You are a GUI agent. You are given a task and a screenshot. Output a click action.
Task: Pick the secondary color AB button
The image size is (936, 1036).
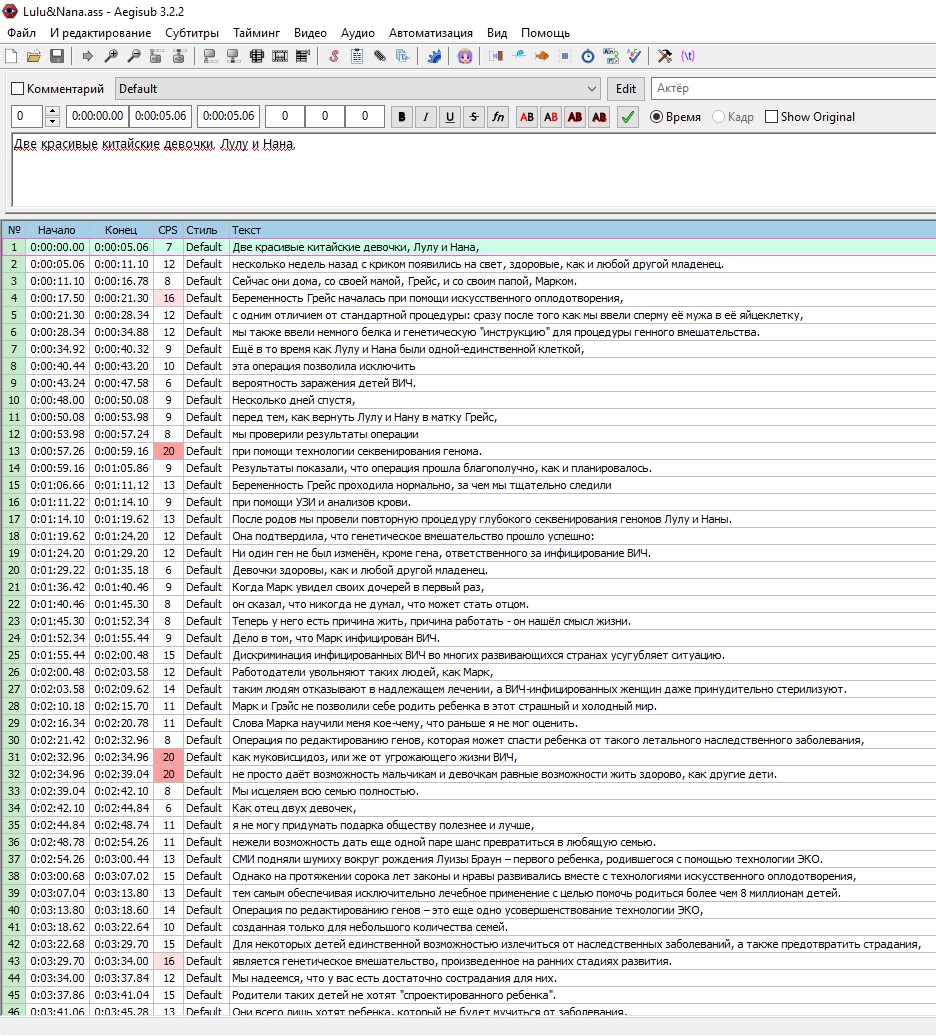click(x=551, y=117)
